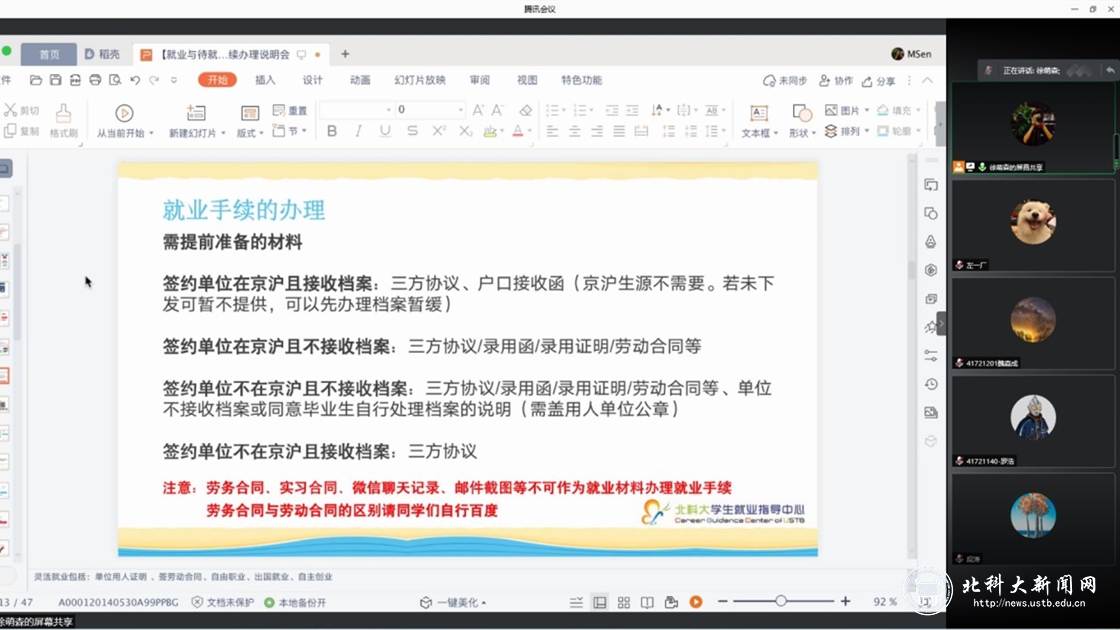
Task: Adjust the zoom slider in status bar
Action: [x=781, y=601]
